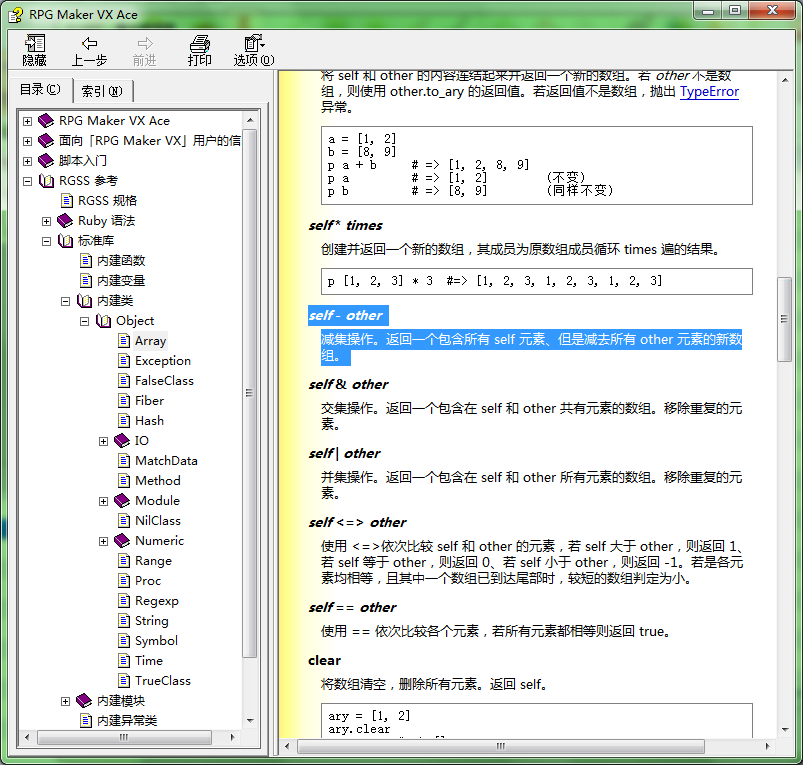The width and height of the screenshot is (803, 765).
Task: Open the MatchData topic
Action: (166, 460)
